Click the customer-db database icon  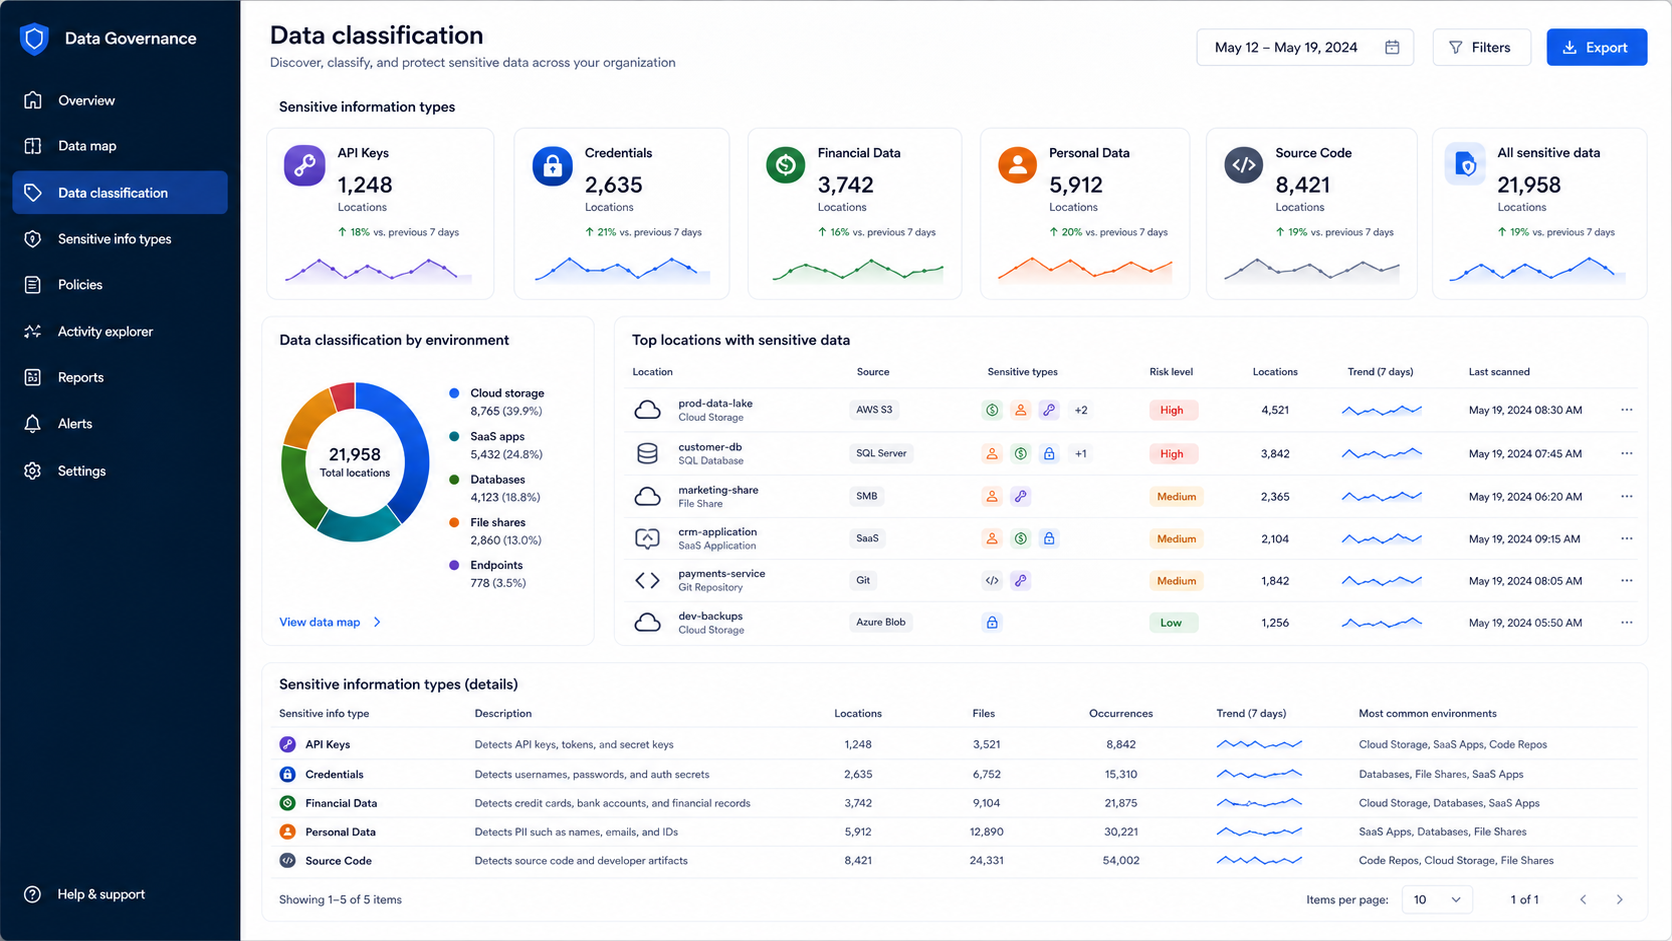[x=647, y=453]
